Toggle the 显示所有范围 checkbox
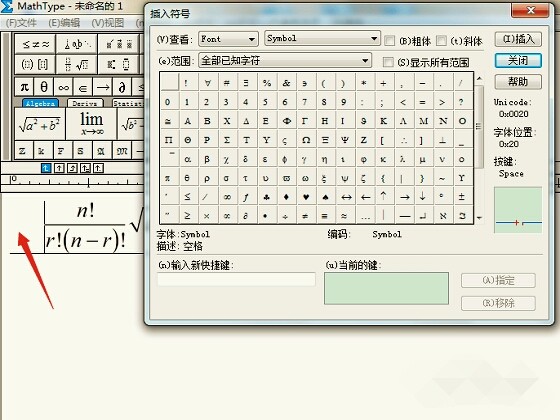 (388, 62)
